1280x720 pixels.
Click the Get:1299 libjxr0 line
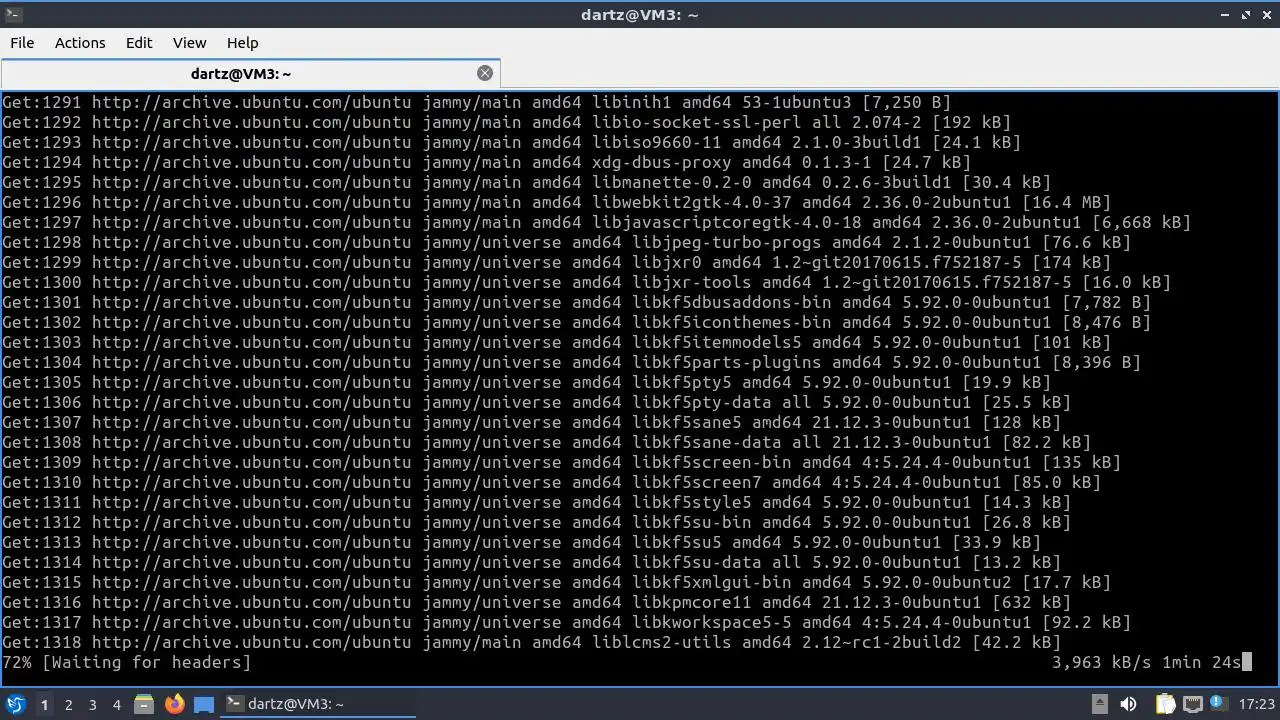pos(556,262)
